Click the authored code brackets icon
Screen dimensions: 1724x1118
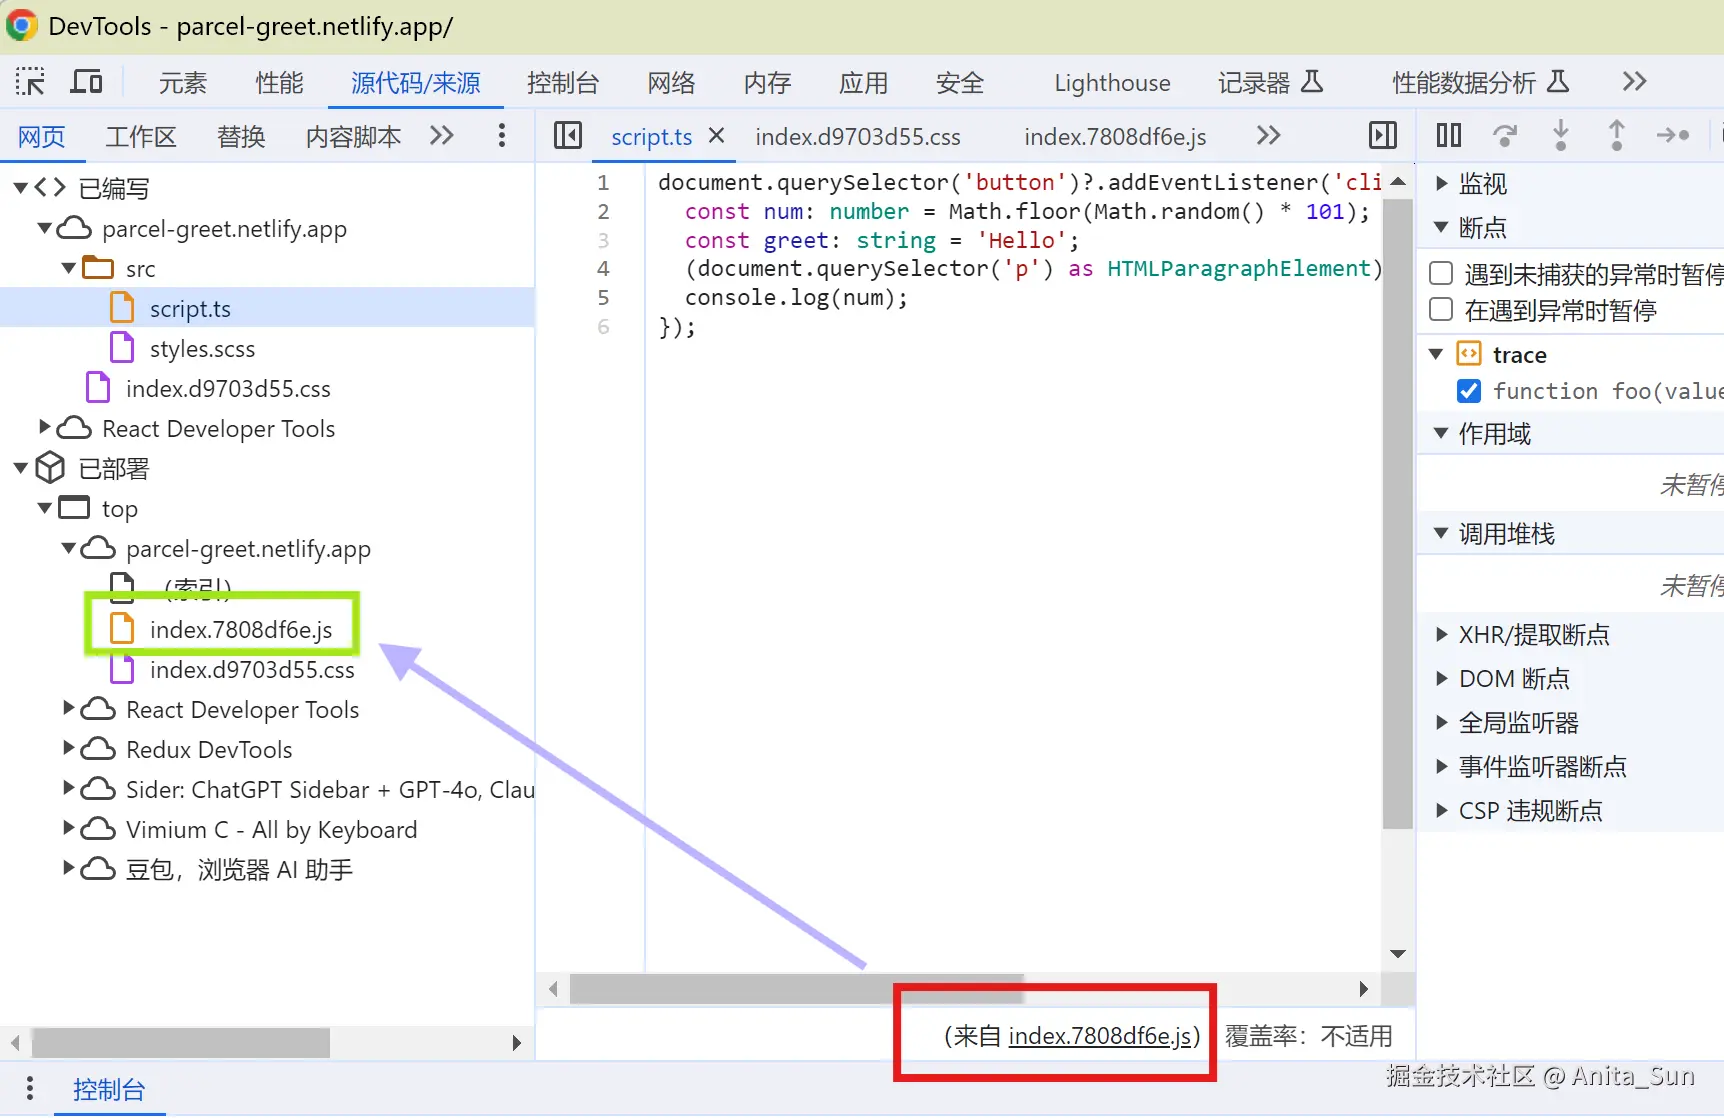(50, 187)
